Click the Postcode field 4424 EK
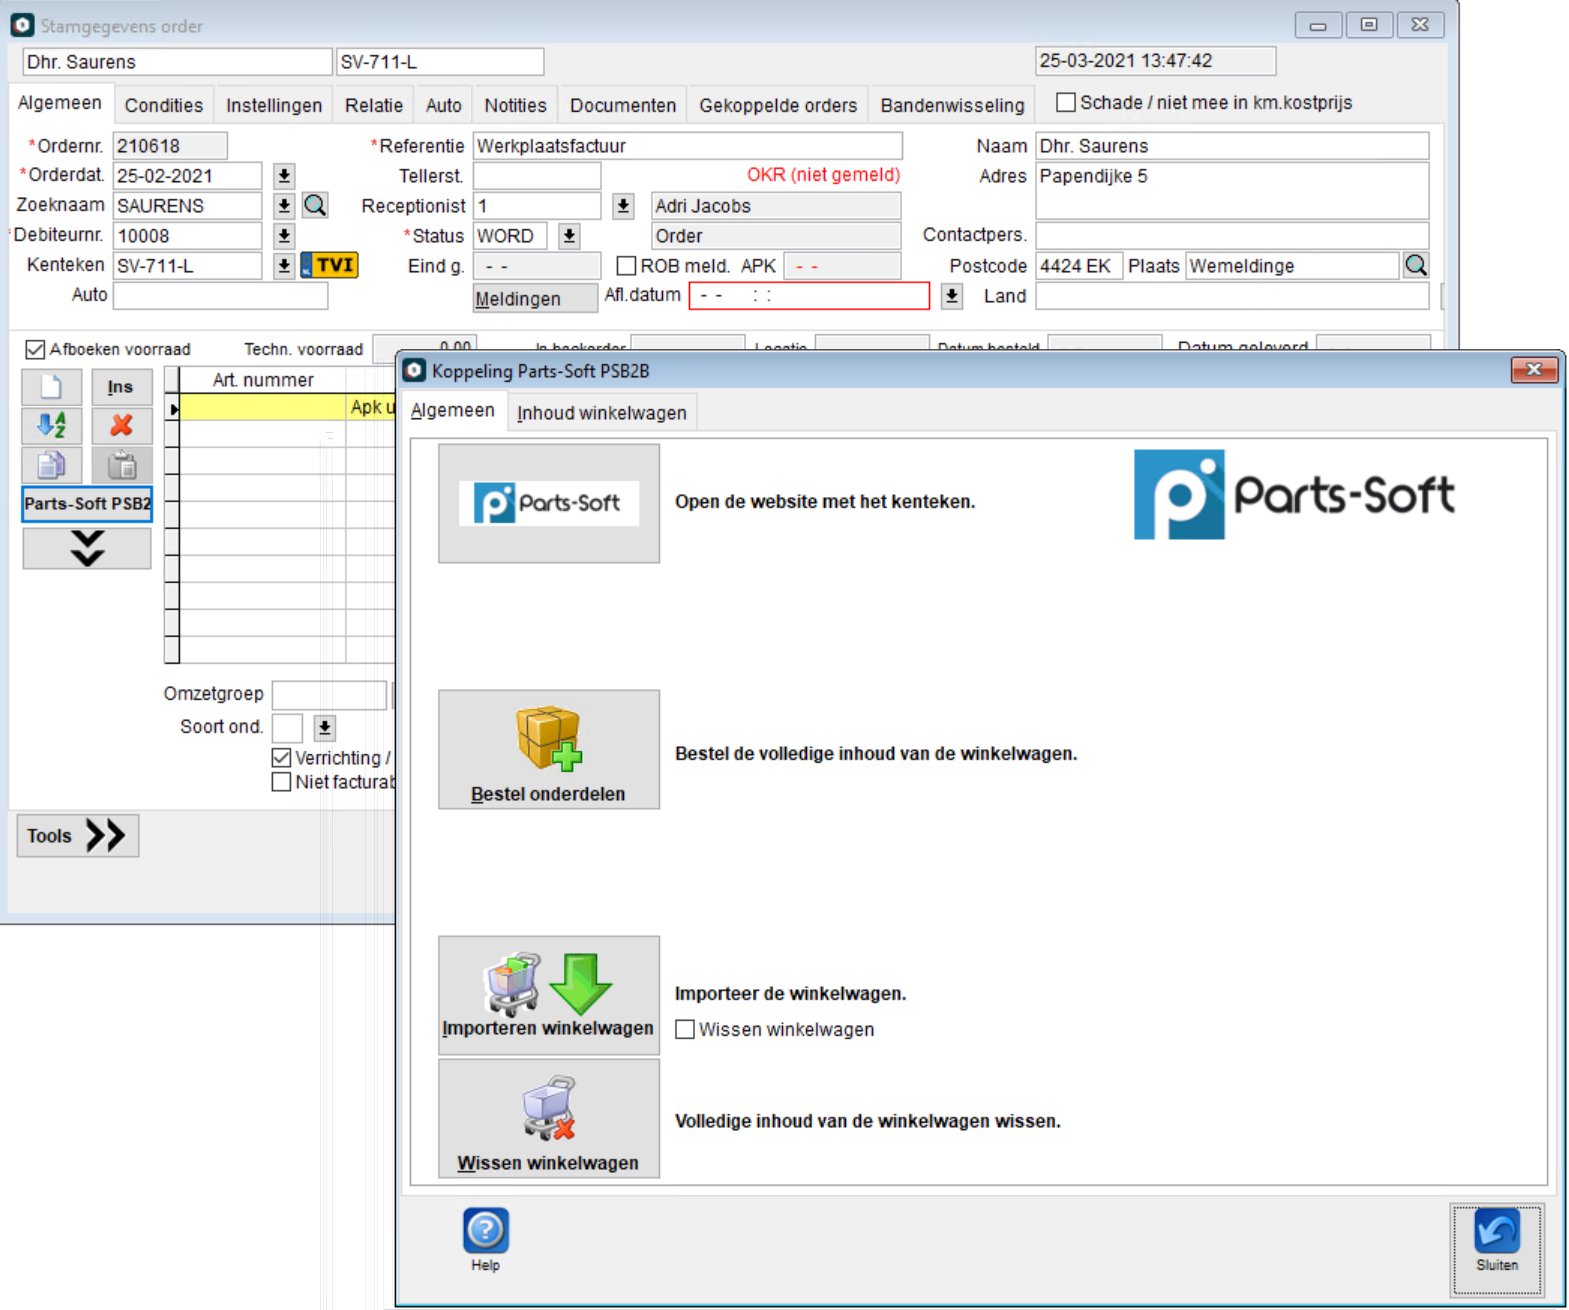Viewport: 1569px width, 1310px height. [x=1079, y=266]
